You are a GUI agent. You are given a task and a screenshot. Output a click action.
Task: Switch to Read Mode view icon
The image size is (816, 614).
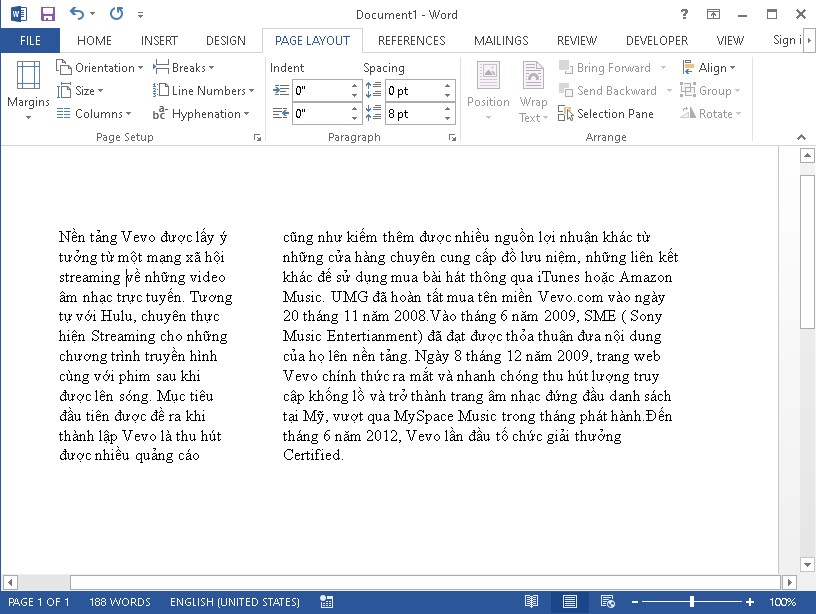(x=531, y=602)
